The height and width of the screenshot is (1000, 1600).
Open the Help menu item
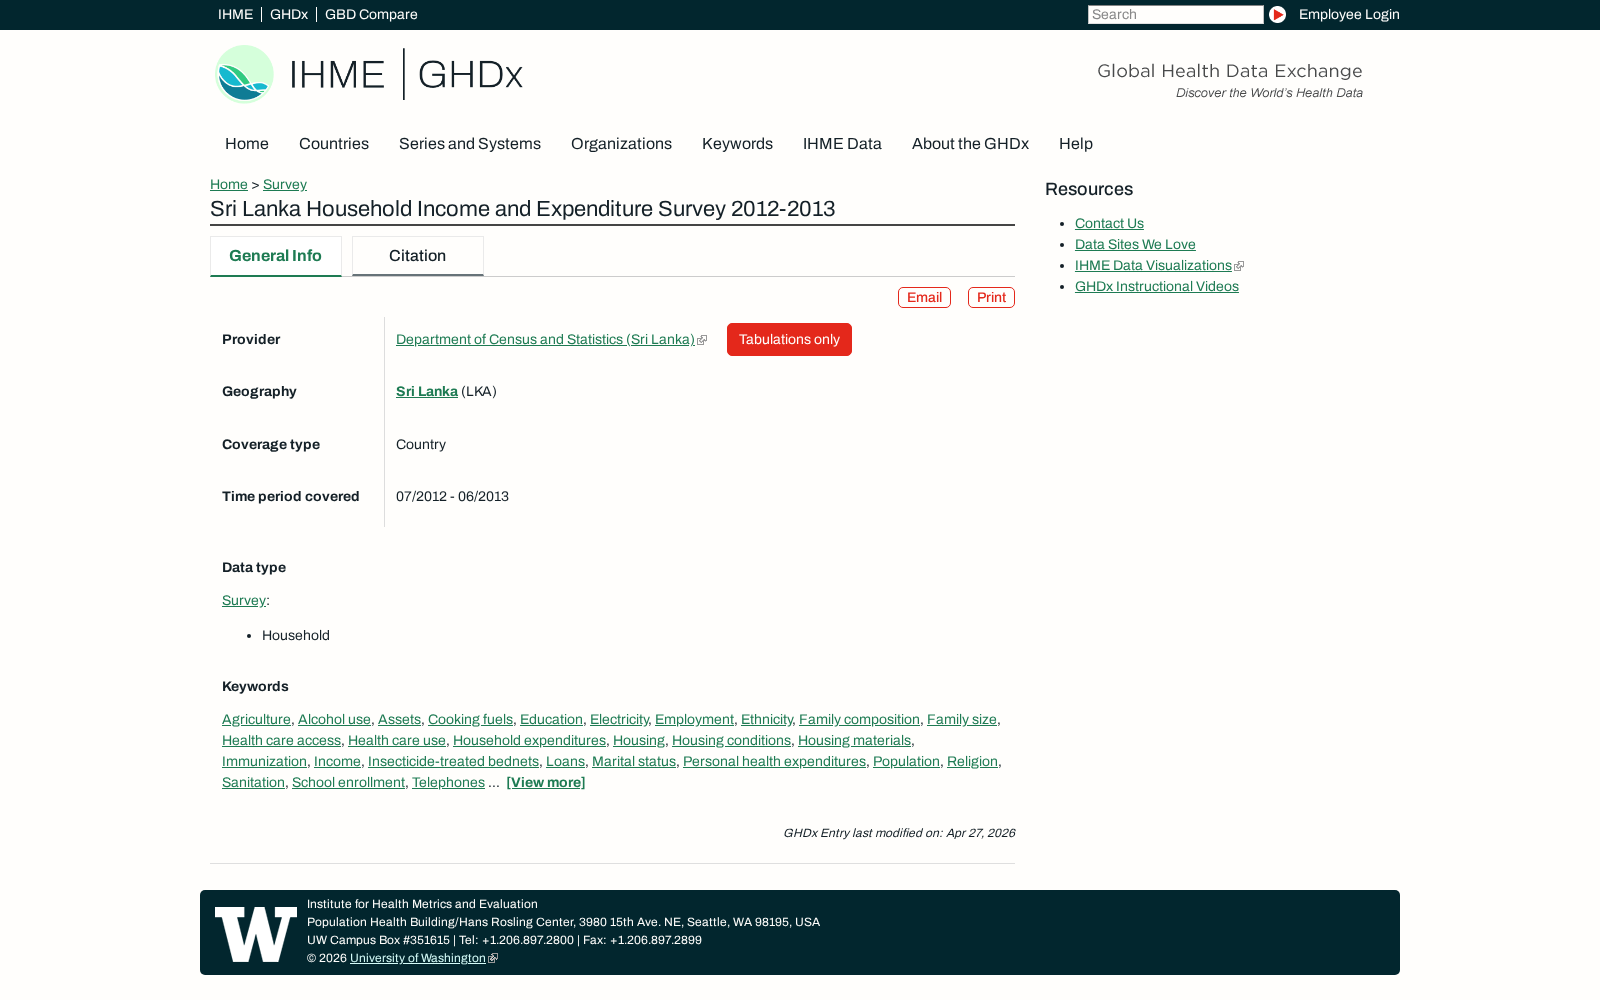1076,144
